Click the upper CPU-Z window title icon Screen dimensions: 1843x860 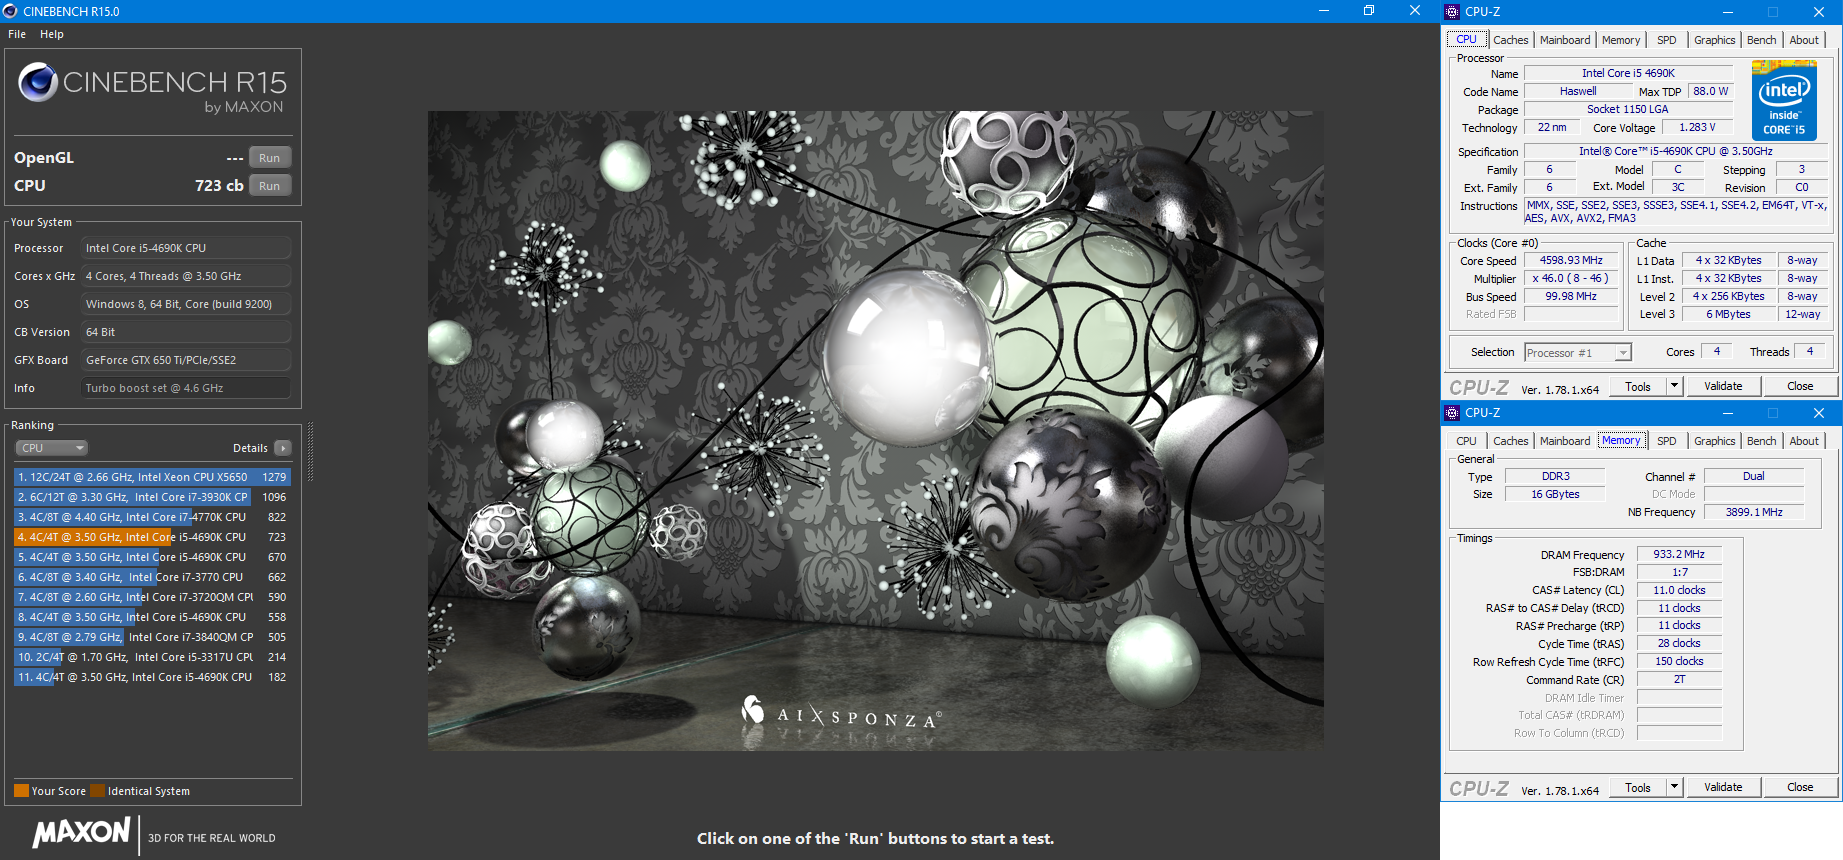tap(1452, 12)
